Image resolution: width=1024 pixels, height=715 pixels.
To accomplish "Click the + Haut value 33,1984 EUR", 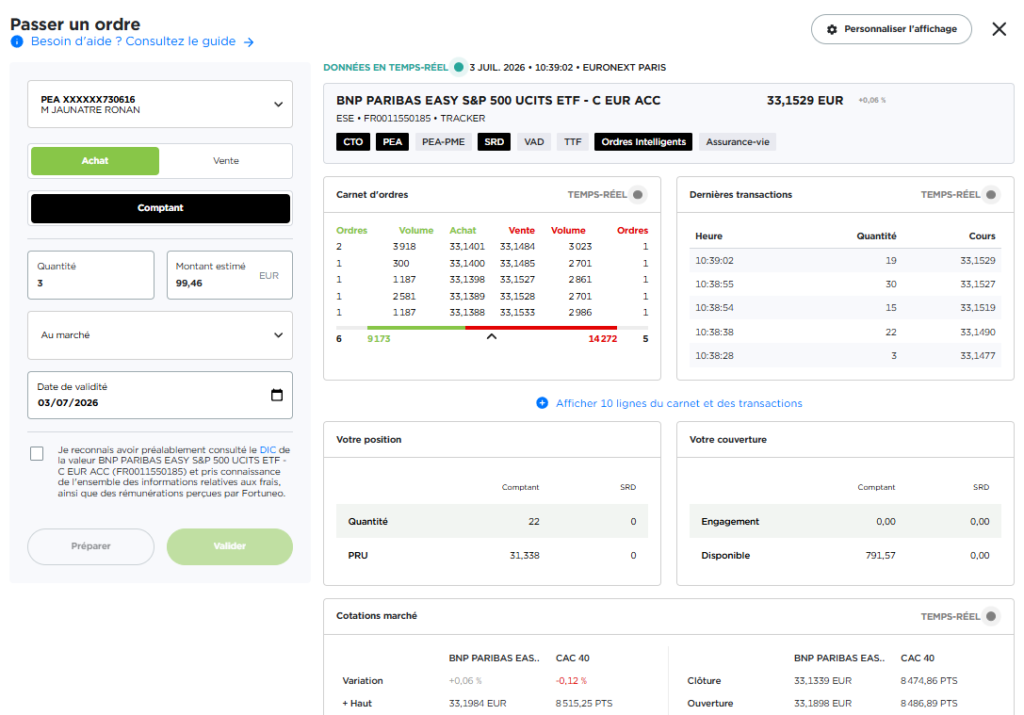I will pyautogui.click(x=477, y=704).
